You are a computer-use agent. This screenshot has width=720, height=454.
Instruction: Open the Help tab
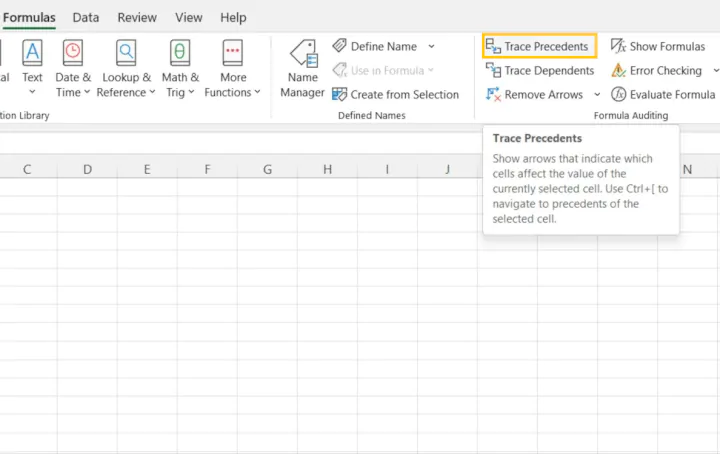coord(233,17)
